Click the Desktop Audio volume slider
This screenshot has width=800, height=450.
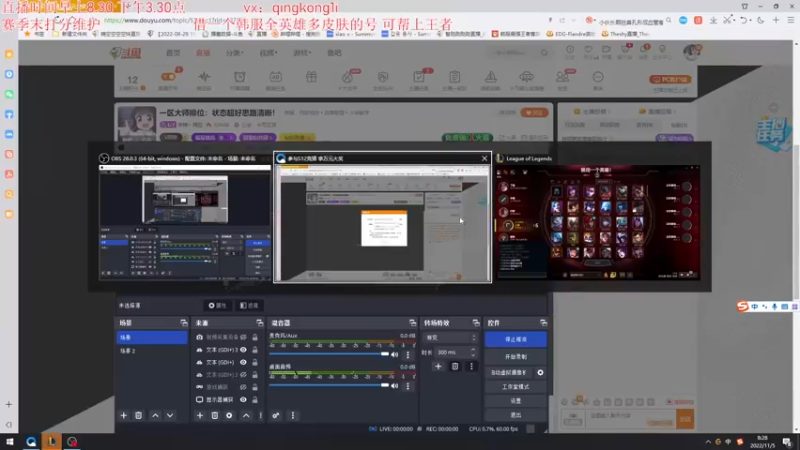(x=329, y=386)
